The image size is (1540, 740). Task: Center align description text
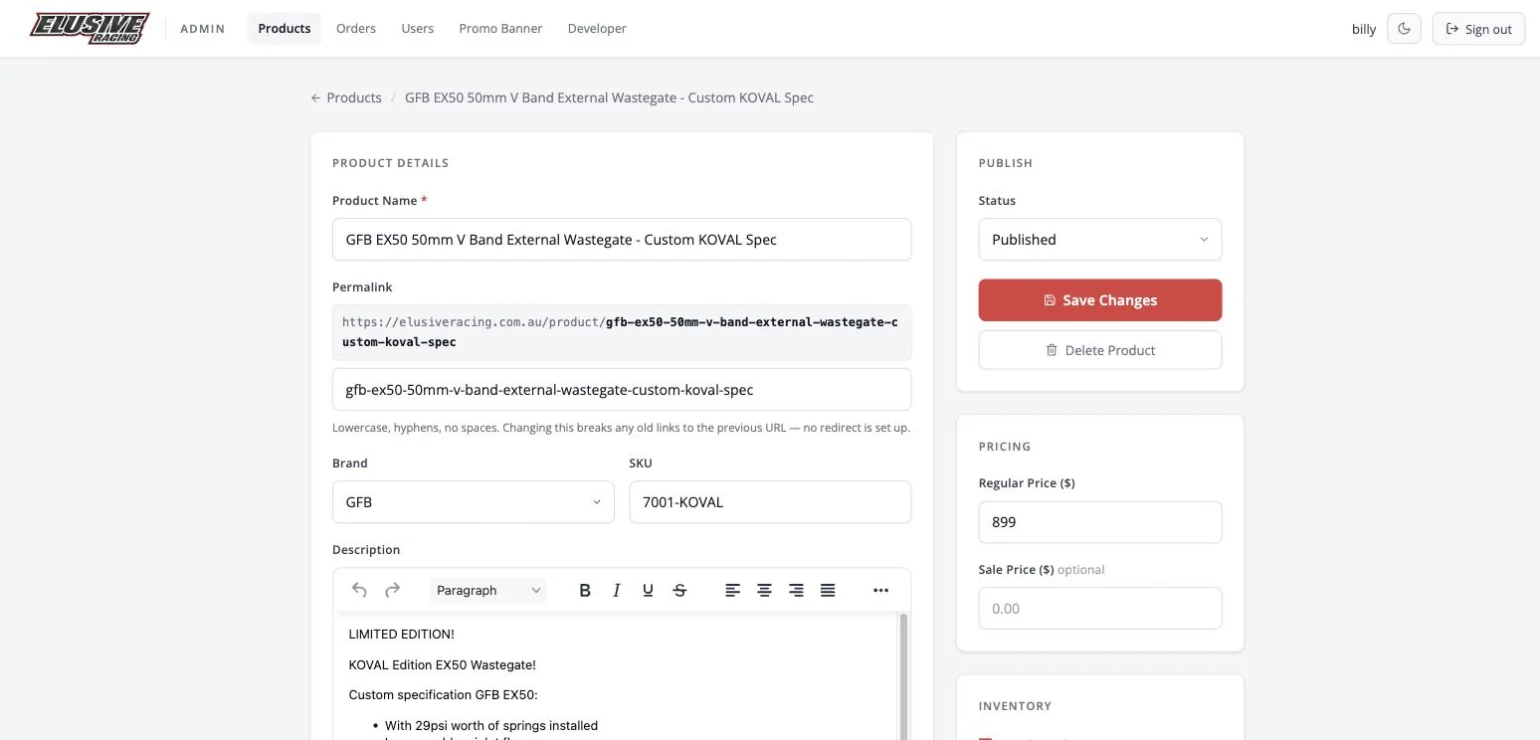click(x=764, y=590)
